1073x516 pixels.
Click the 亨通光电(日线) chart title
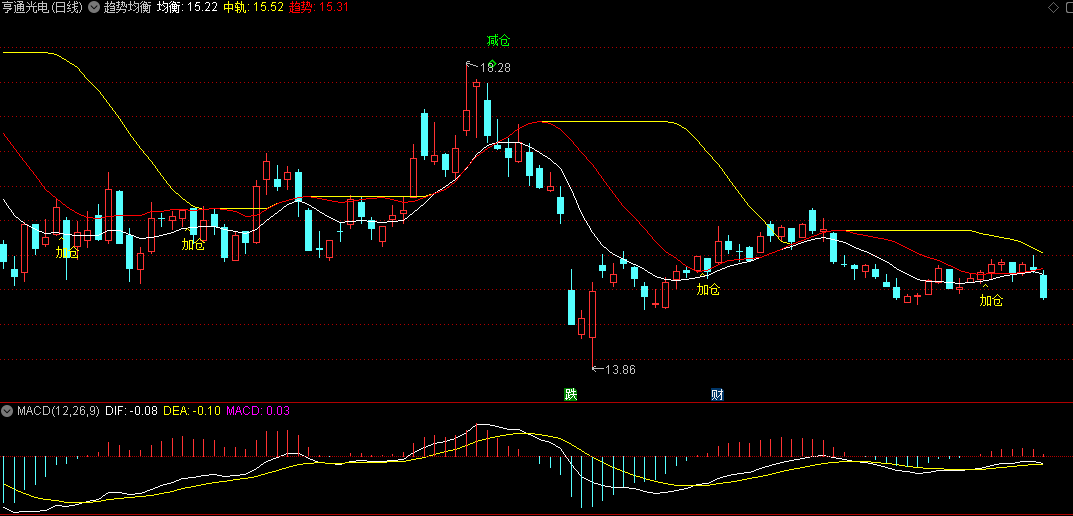42,8
